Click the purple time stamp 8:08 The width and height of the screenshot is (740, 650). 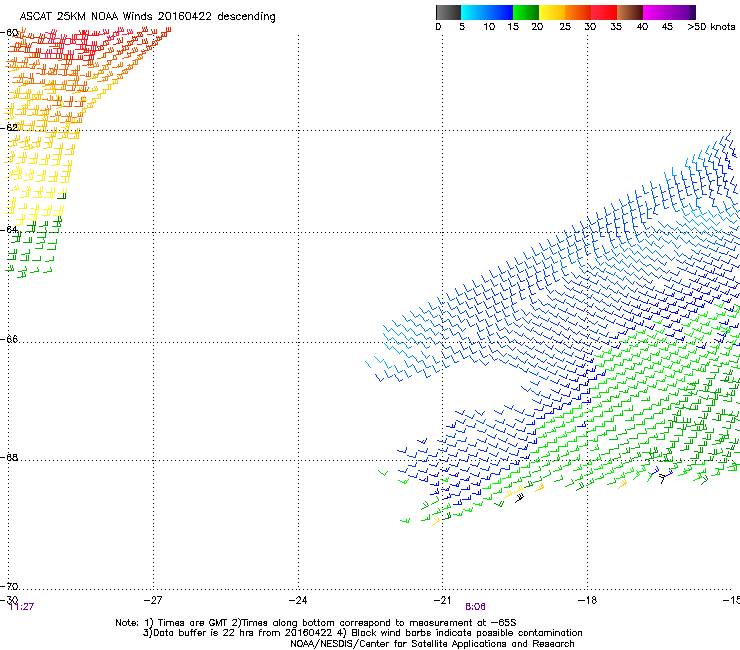(x=475, y=607)
